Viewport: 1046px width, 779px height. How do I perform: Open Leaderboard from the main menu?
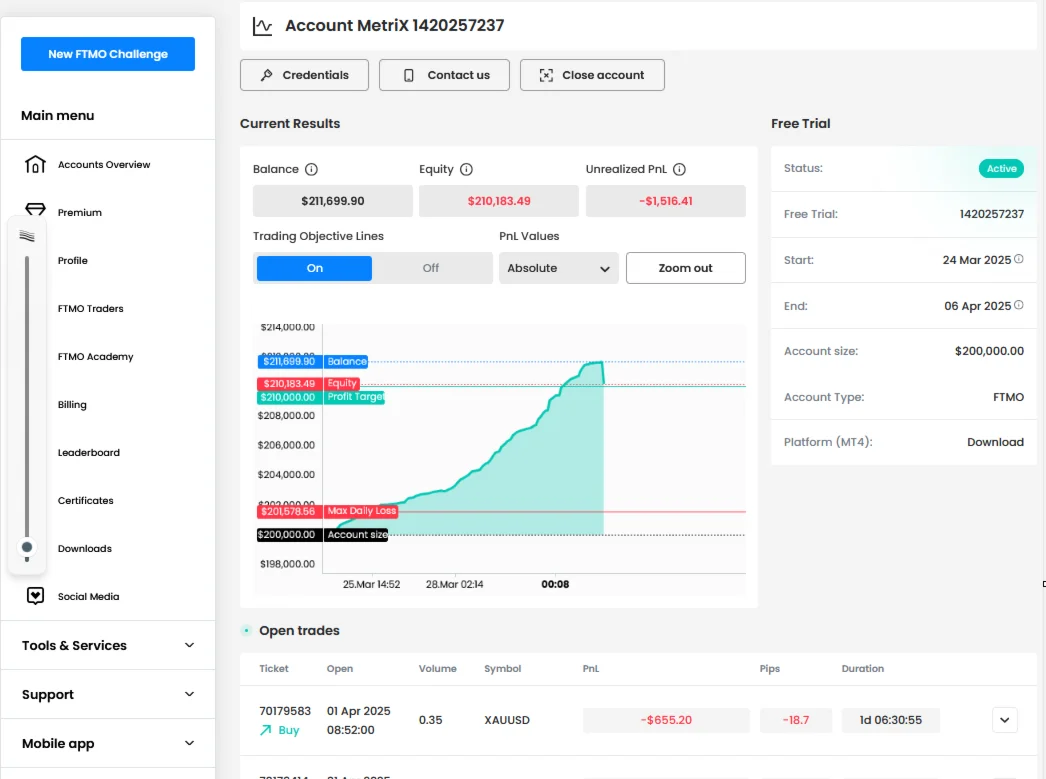pyautogui.click(x=89, y=453)
